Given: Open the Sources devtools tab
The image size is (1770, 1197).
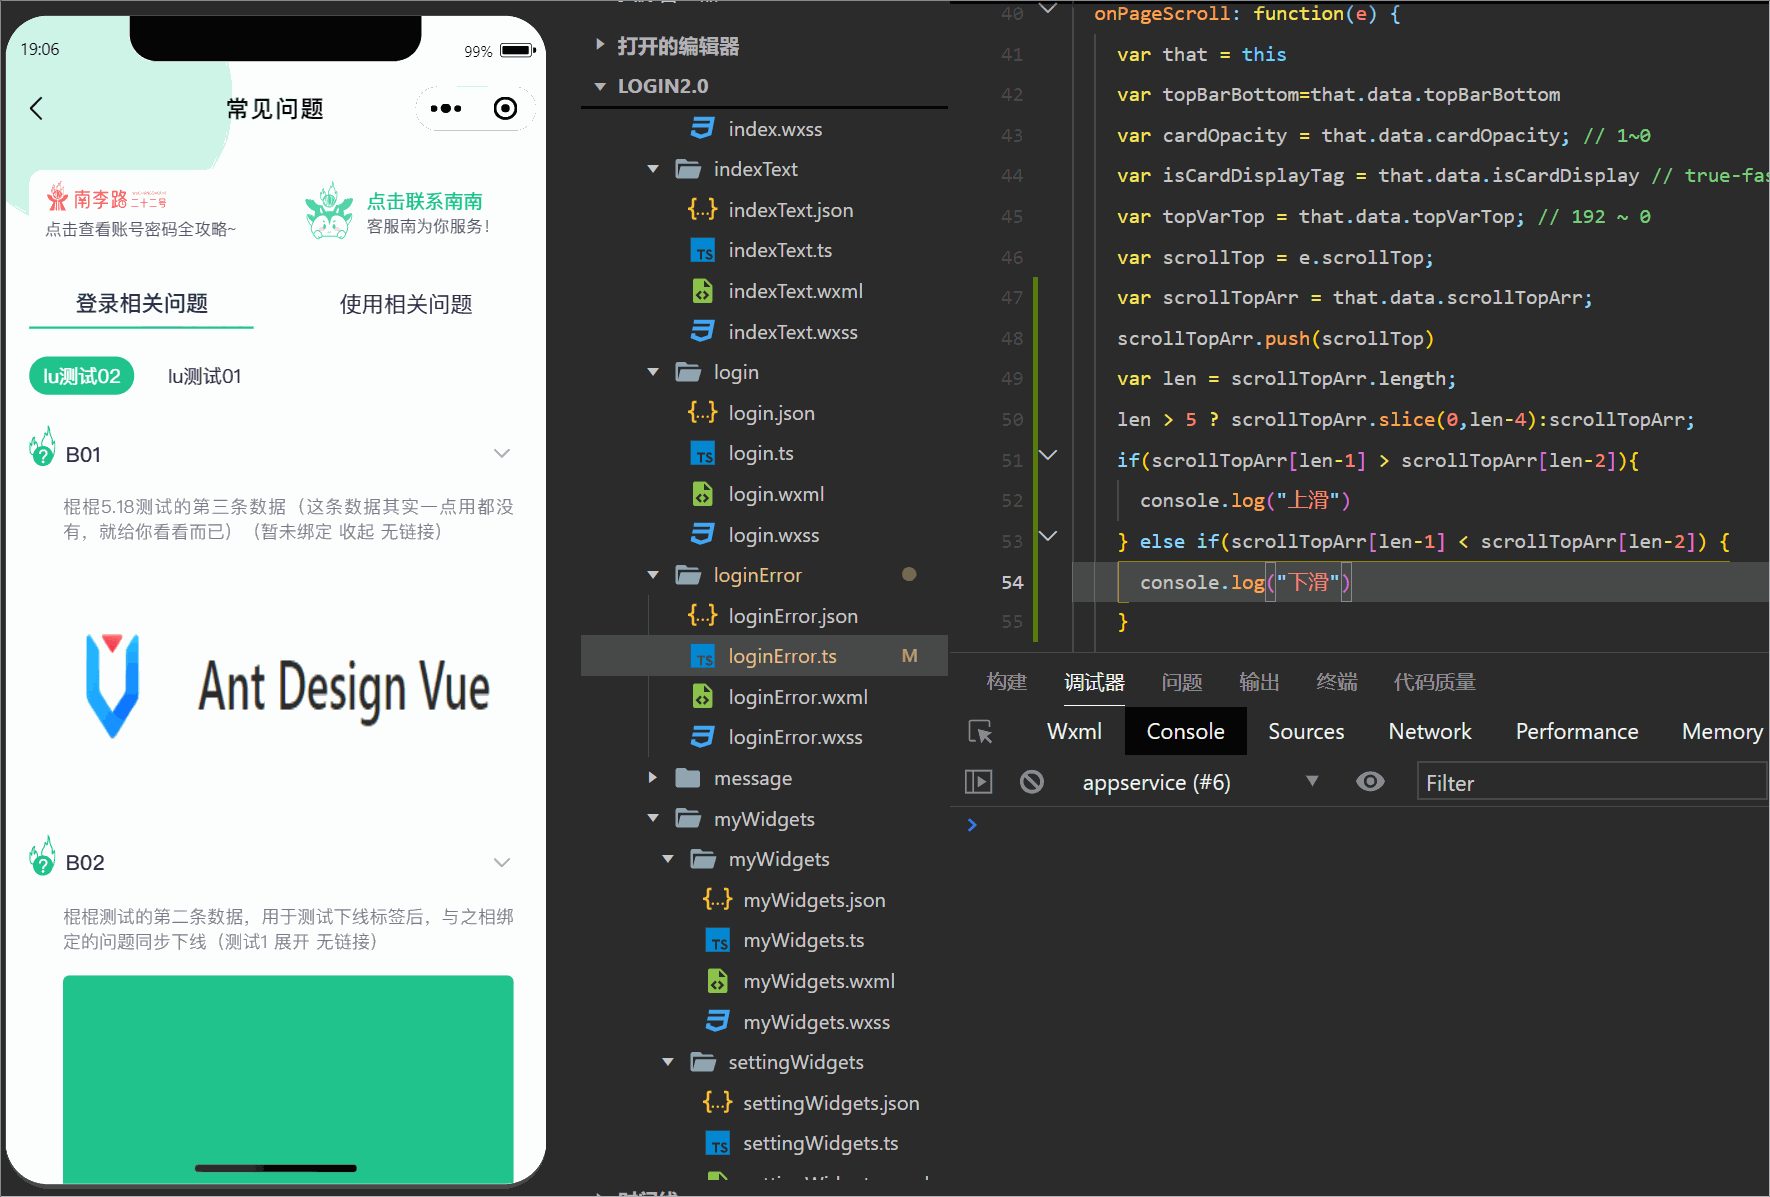Looking at the screenshot, I should click(1306, 732).
